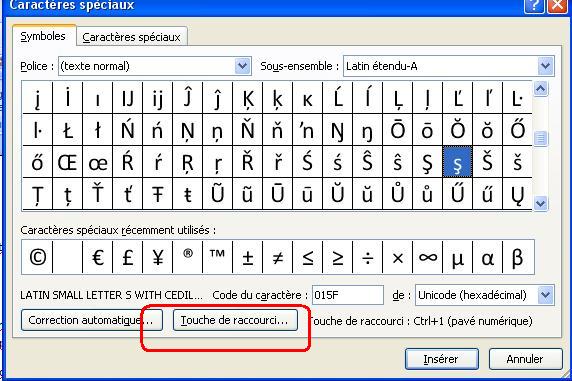Select the capital Ķ with cedilla cell
572x381 pixels.
tap(247, 98)
